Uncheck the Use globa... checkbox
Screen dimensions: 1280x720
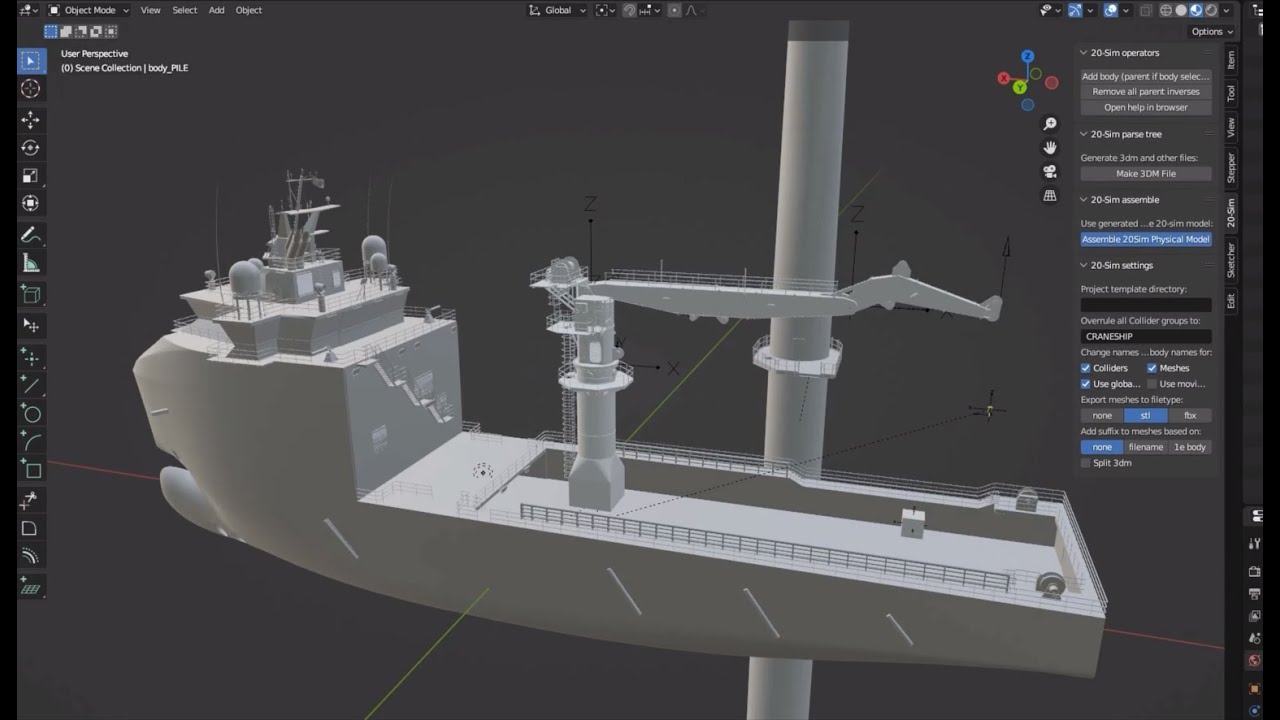[1086, 384]
